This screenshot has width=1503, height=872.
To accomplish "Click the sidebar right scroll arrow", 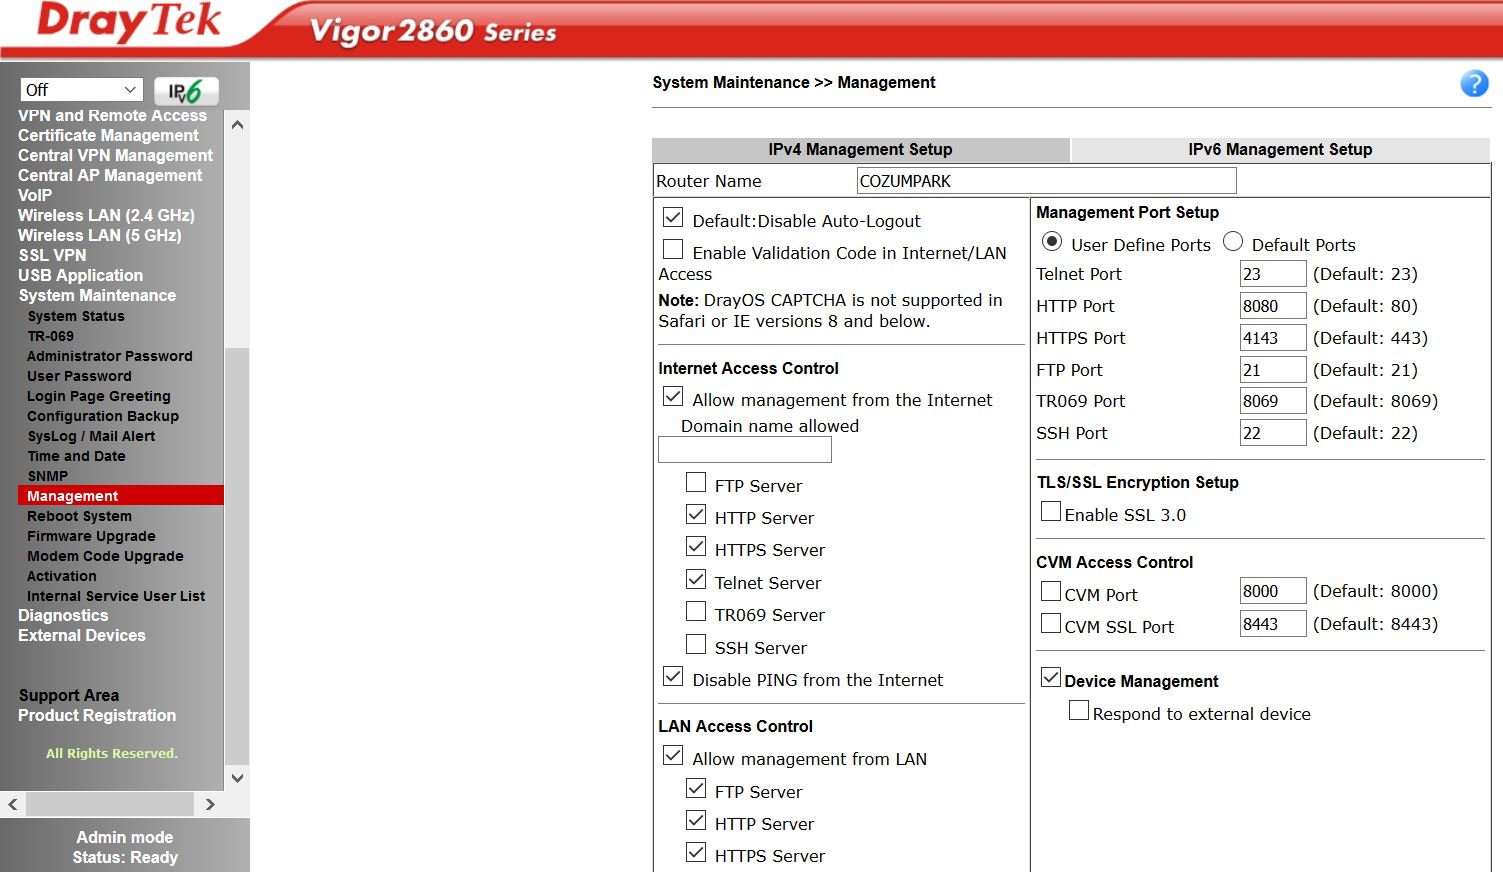I will click(210, 804).
